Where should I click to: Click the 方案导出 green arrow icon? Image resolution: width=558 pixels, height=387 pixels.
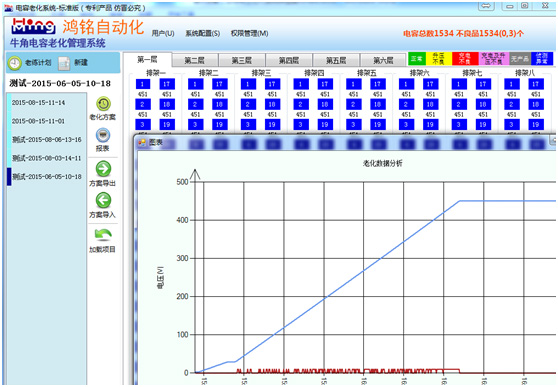tap(103, 169)
